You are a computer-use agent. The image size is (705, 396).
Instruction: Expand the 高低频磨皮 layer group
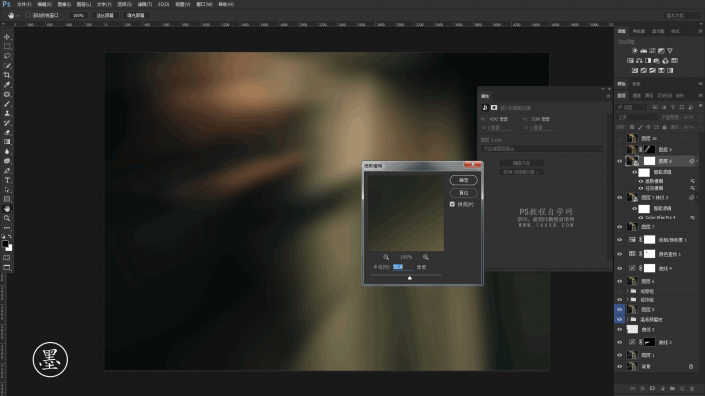pos(628,320)
